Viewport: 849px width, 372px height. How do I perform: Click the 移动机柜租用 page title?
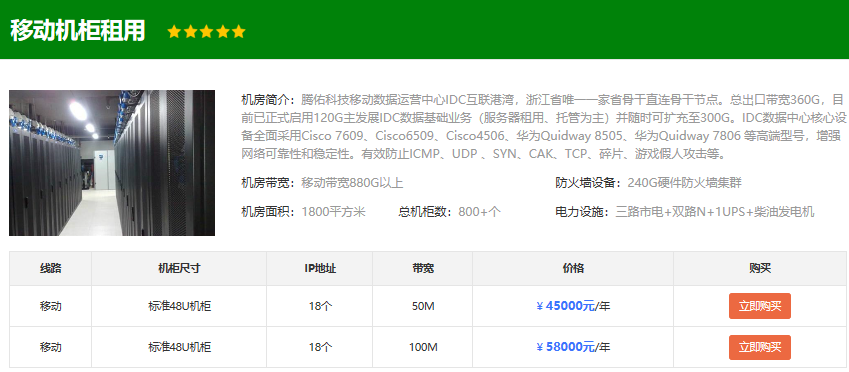click(x=78, y=30)
